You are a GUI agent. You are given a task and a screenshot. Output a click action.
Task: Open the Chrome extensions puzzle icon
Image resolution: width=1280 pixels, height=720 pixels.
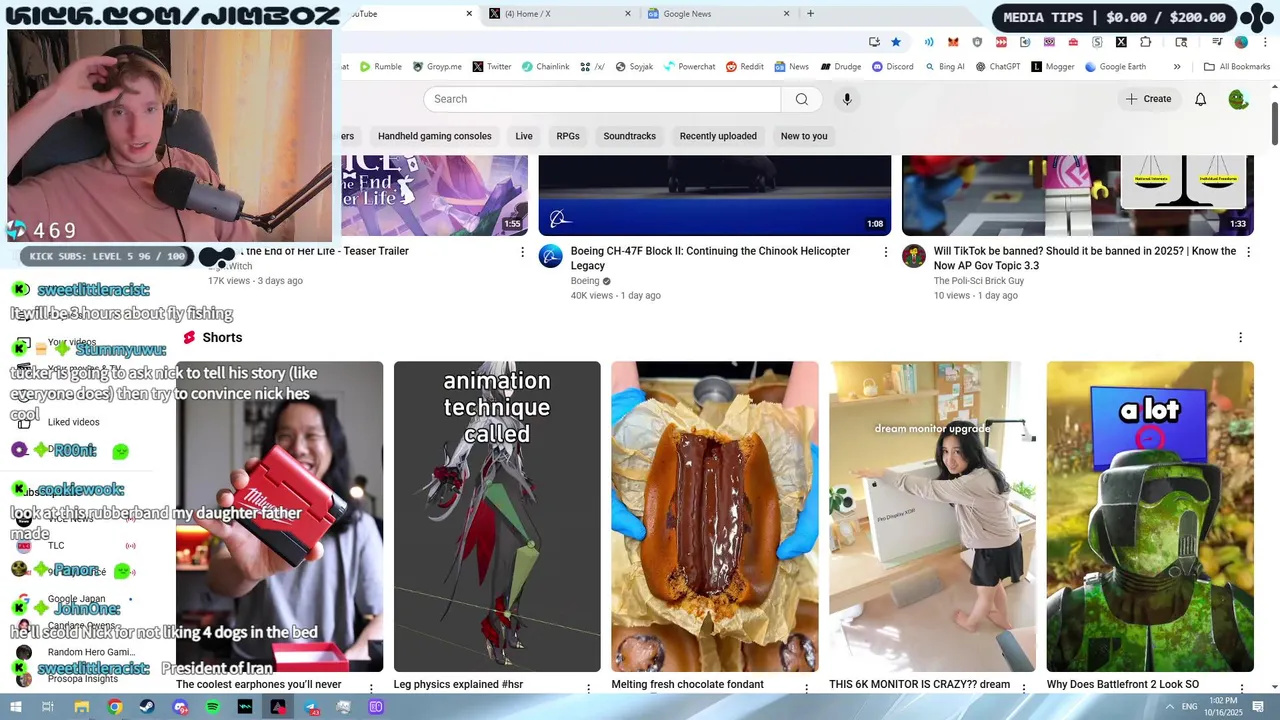[x=1145, y=42]
